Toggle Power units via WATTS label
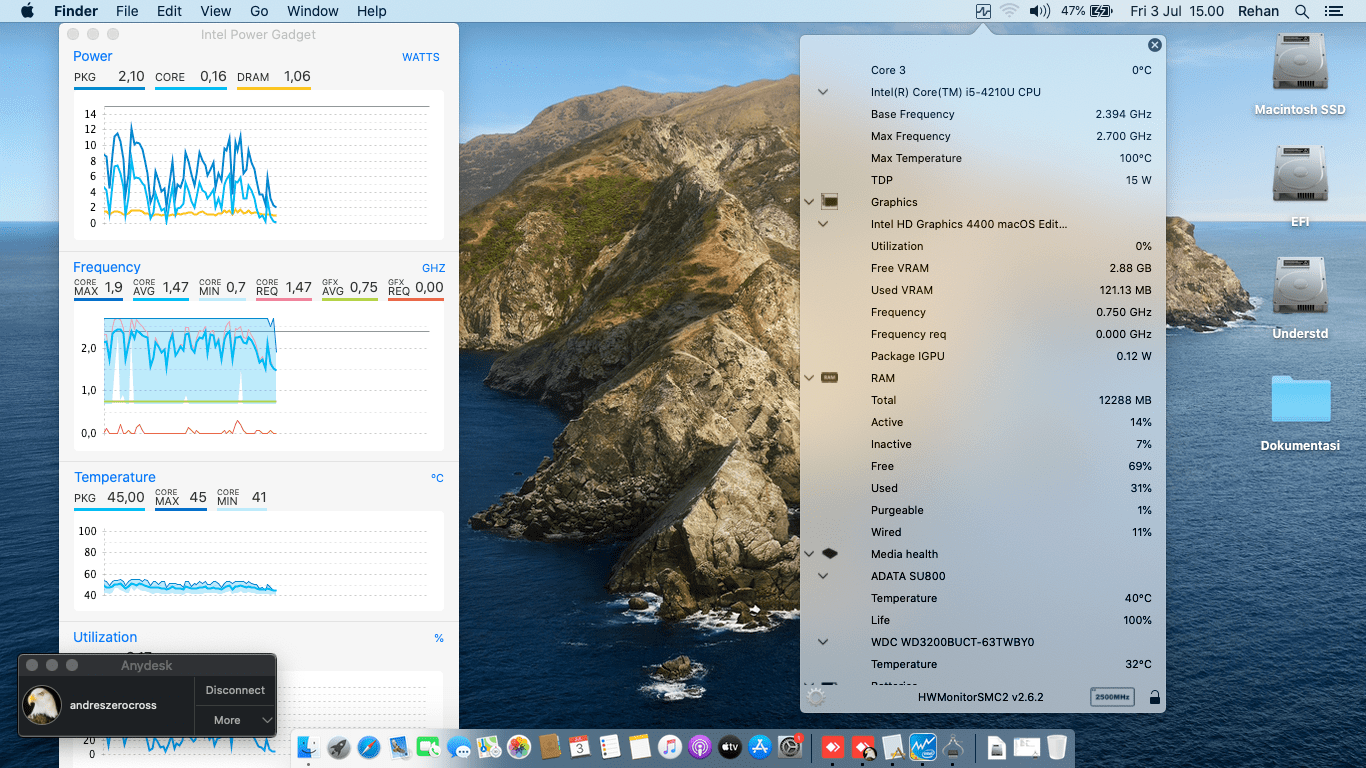The height and width of the screenshot is (768, 1366). click(420, 57)
